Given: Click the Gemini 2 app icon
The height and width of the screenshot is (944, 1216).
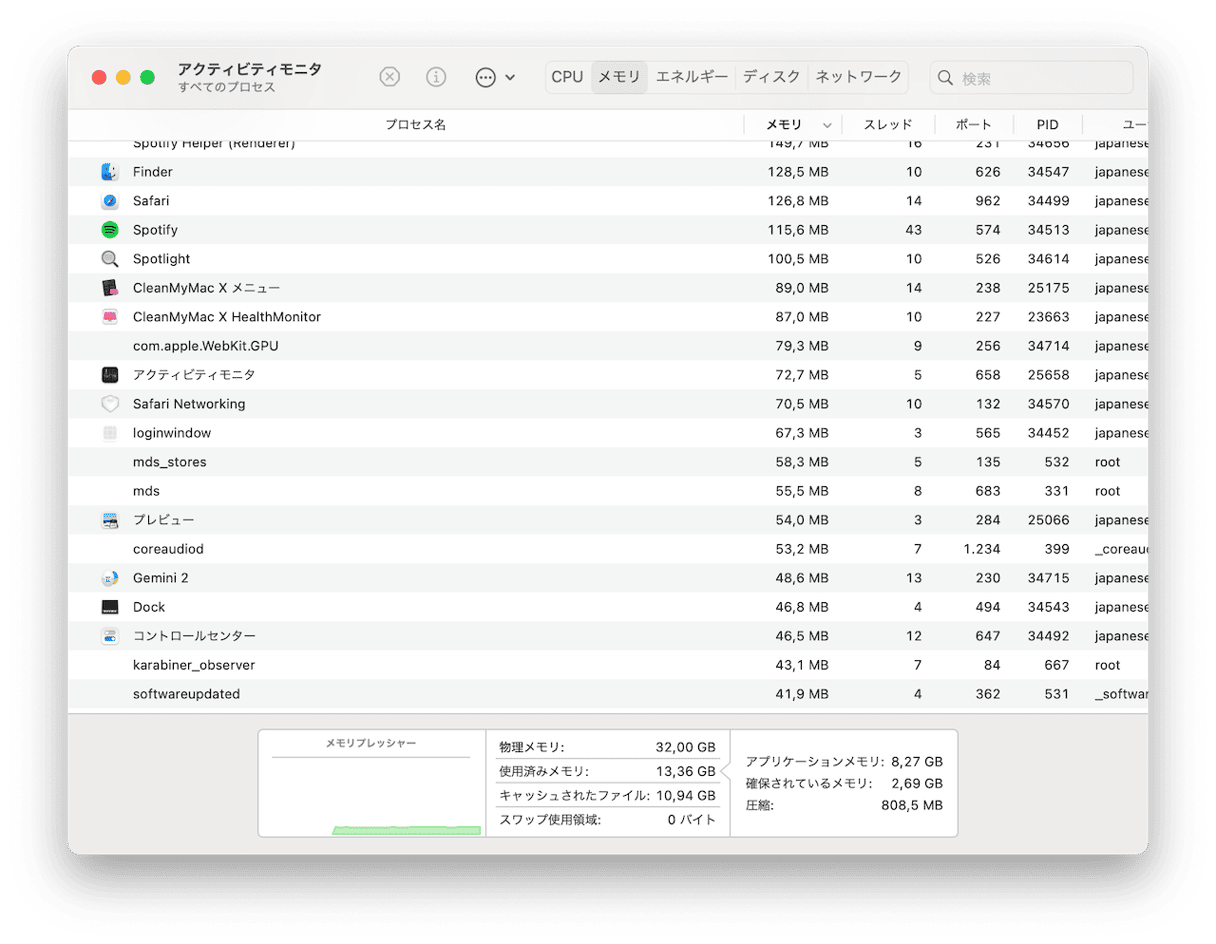Looking at the screenshot, I should pos(110,578).
